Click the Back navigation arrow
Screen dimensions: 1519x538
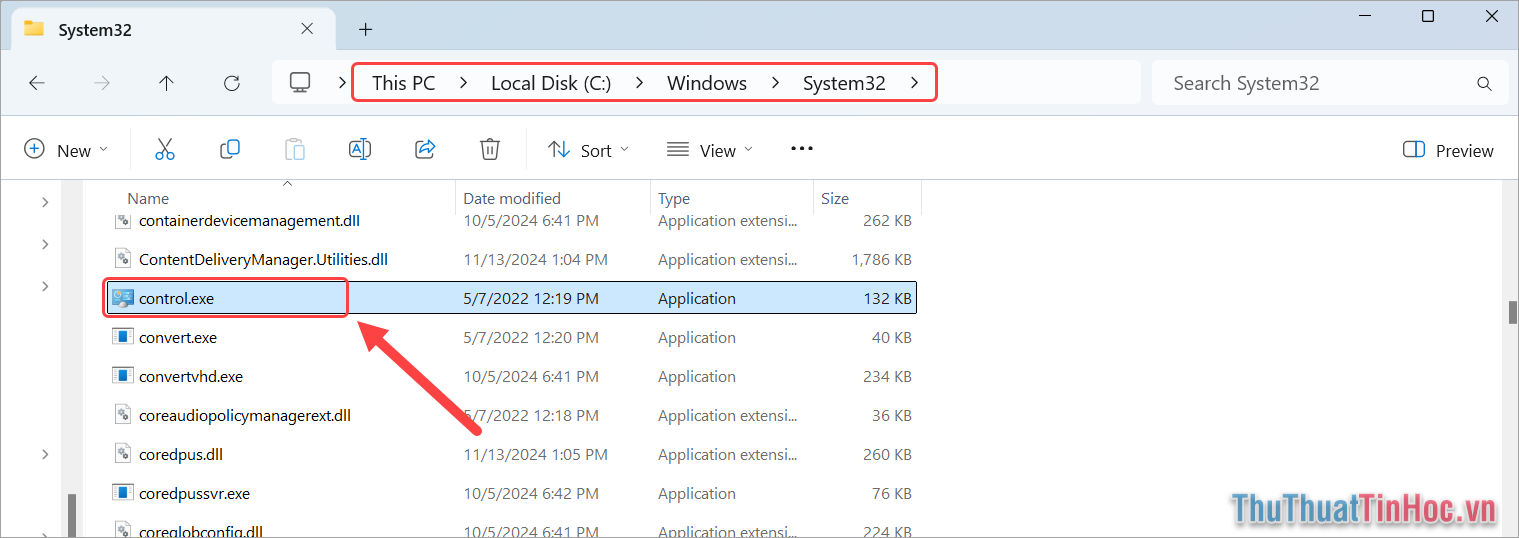click(x=37, y=83)
